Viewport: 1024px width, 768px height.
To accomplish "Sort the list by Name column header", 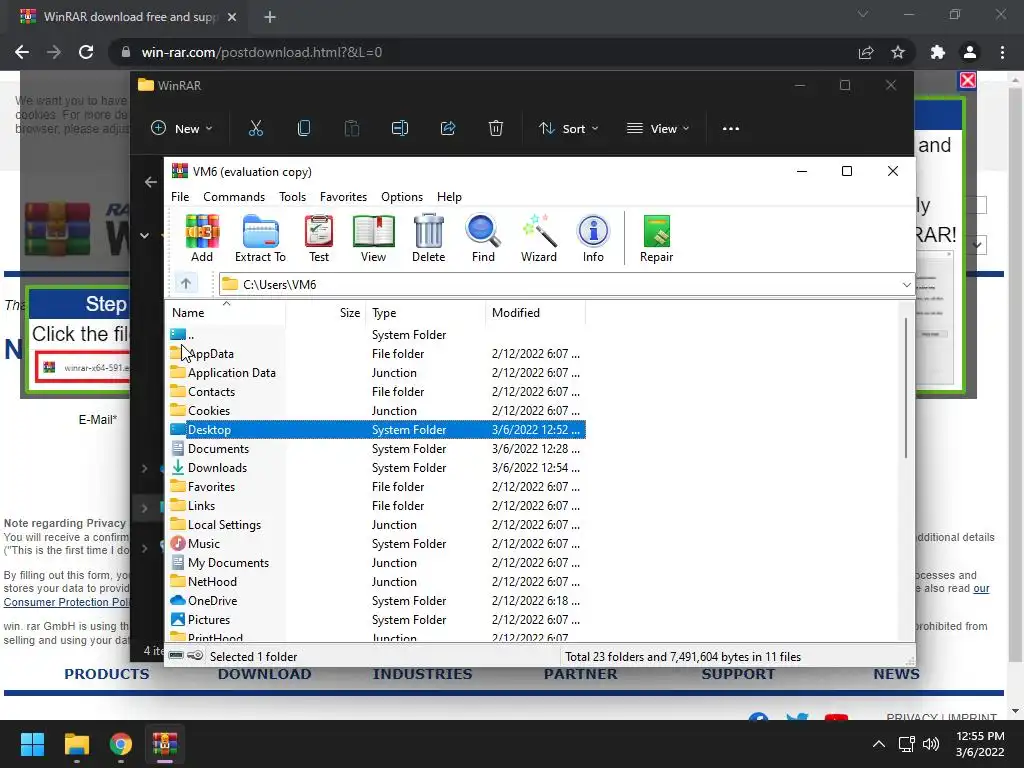I will tap(225, 313).
